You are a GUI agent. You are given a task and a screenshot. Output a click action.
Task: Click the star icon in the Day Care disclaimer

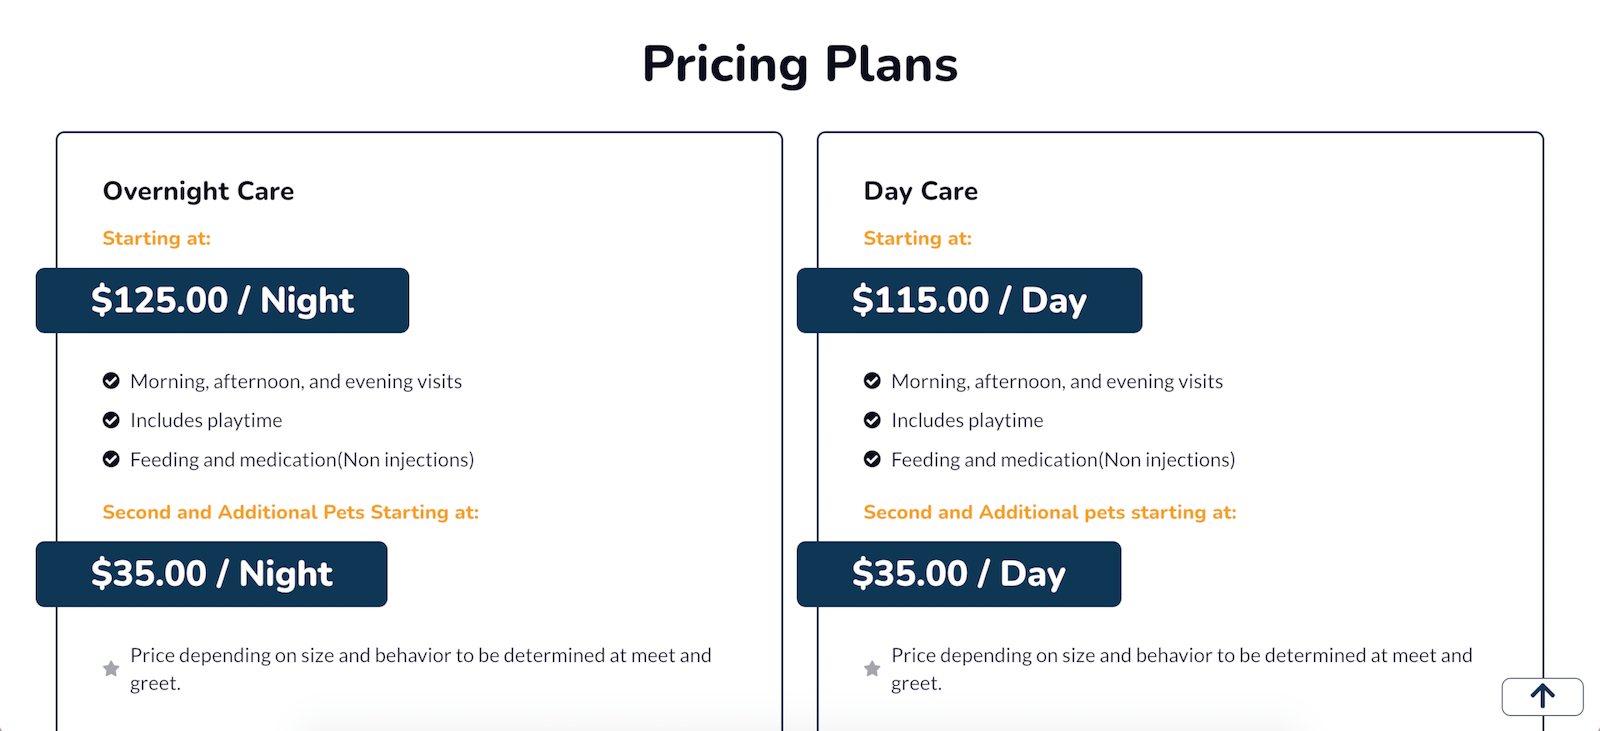click(x=871, y=668)
